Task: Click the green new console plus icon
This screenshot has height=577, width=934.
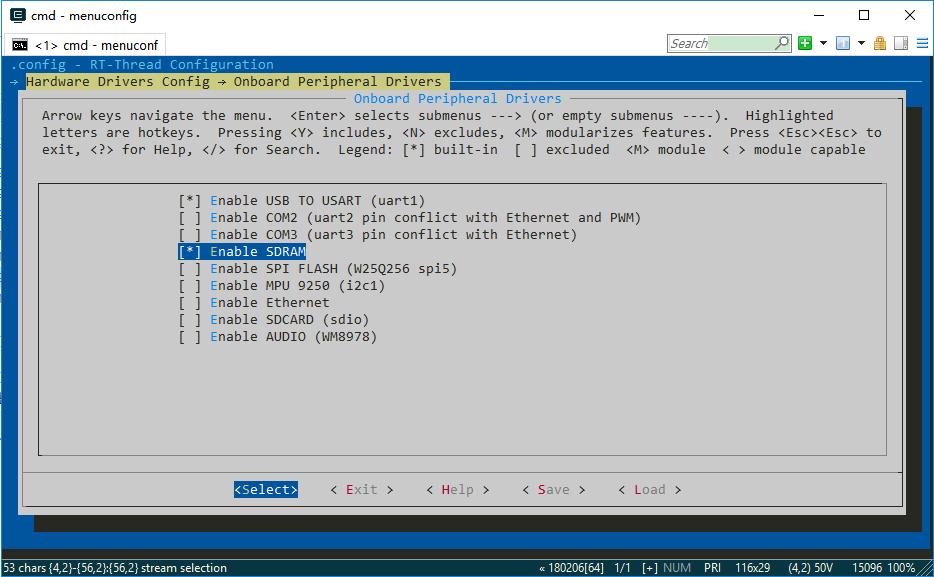Action: (805, 43)
